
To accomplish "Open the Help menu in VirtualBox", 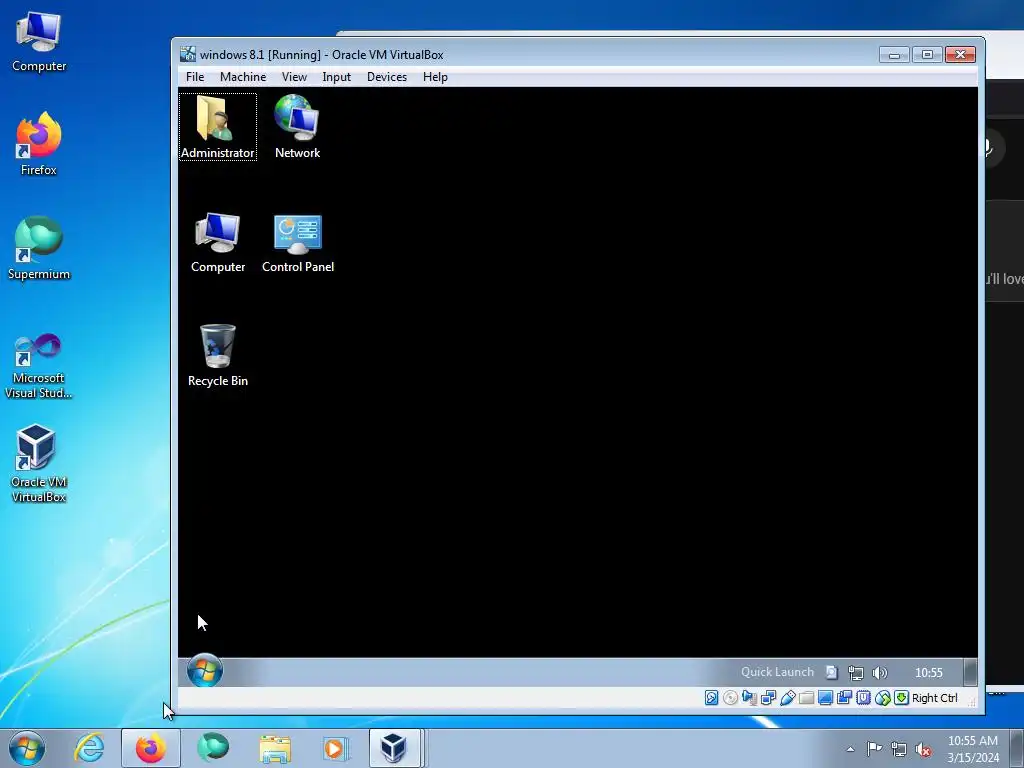I will pos(435,77).
